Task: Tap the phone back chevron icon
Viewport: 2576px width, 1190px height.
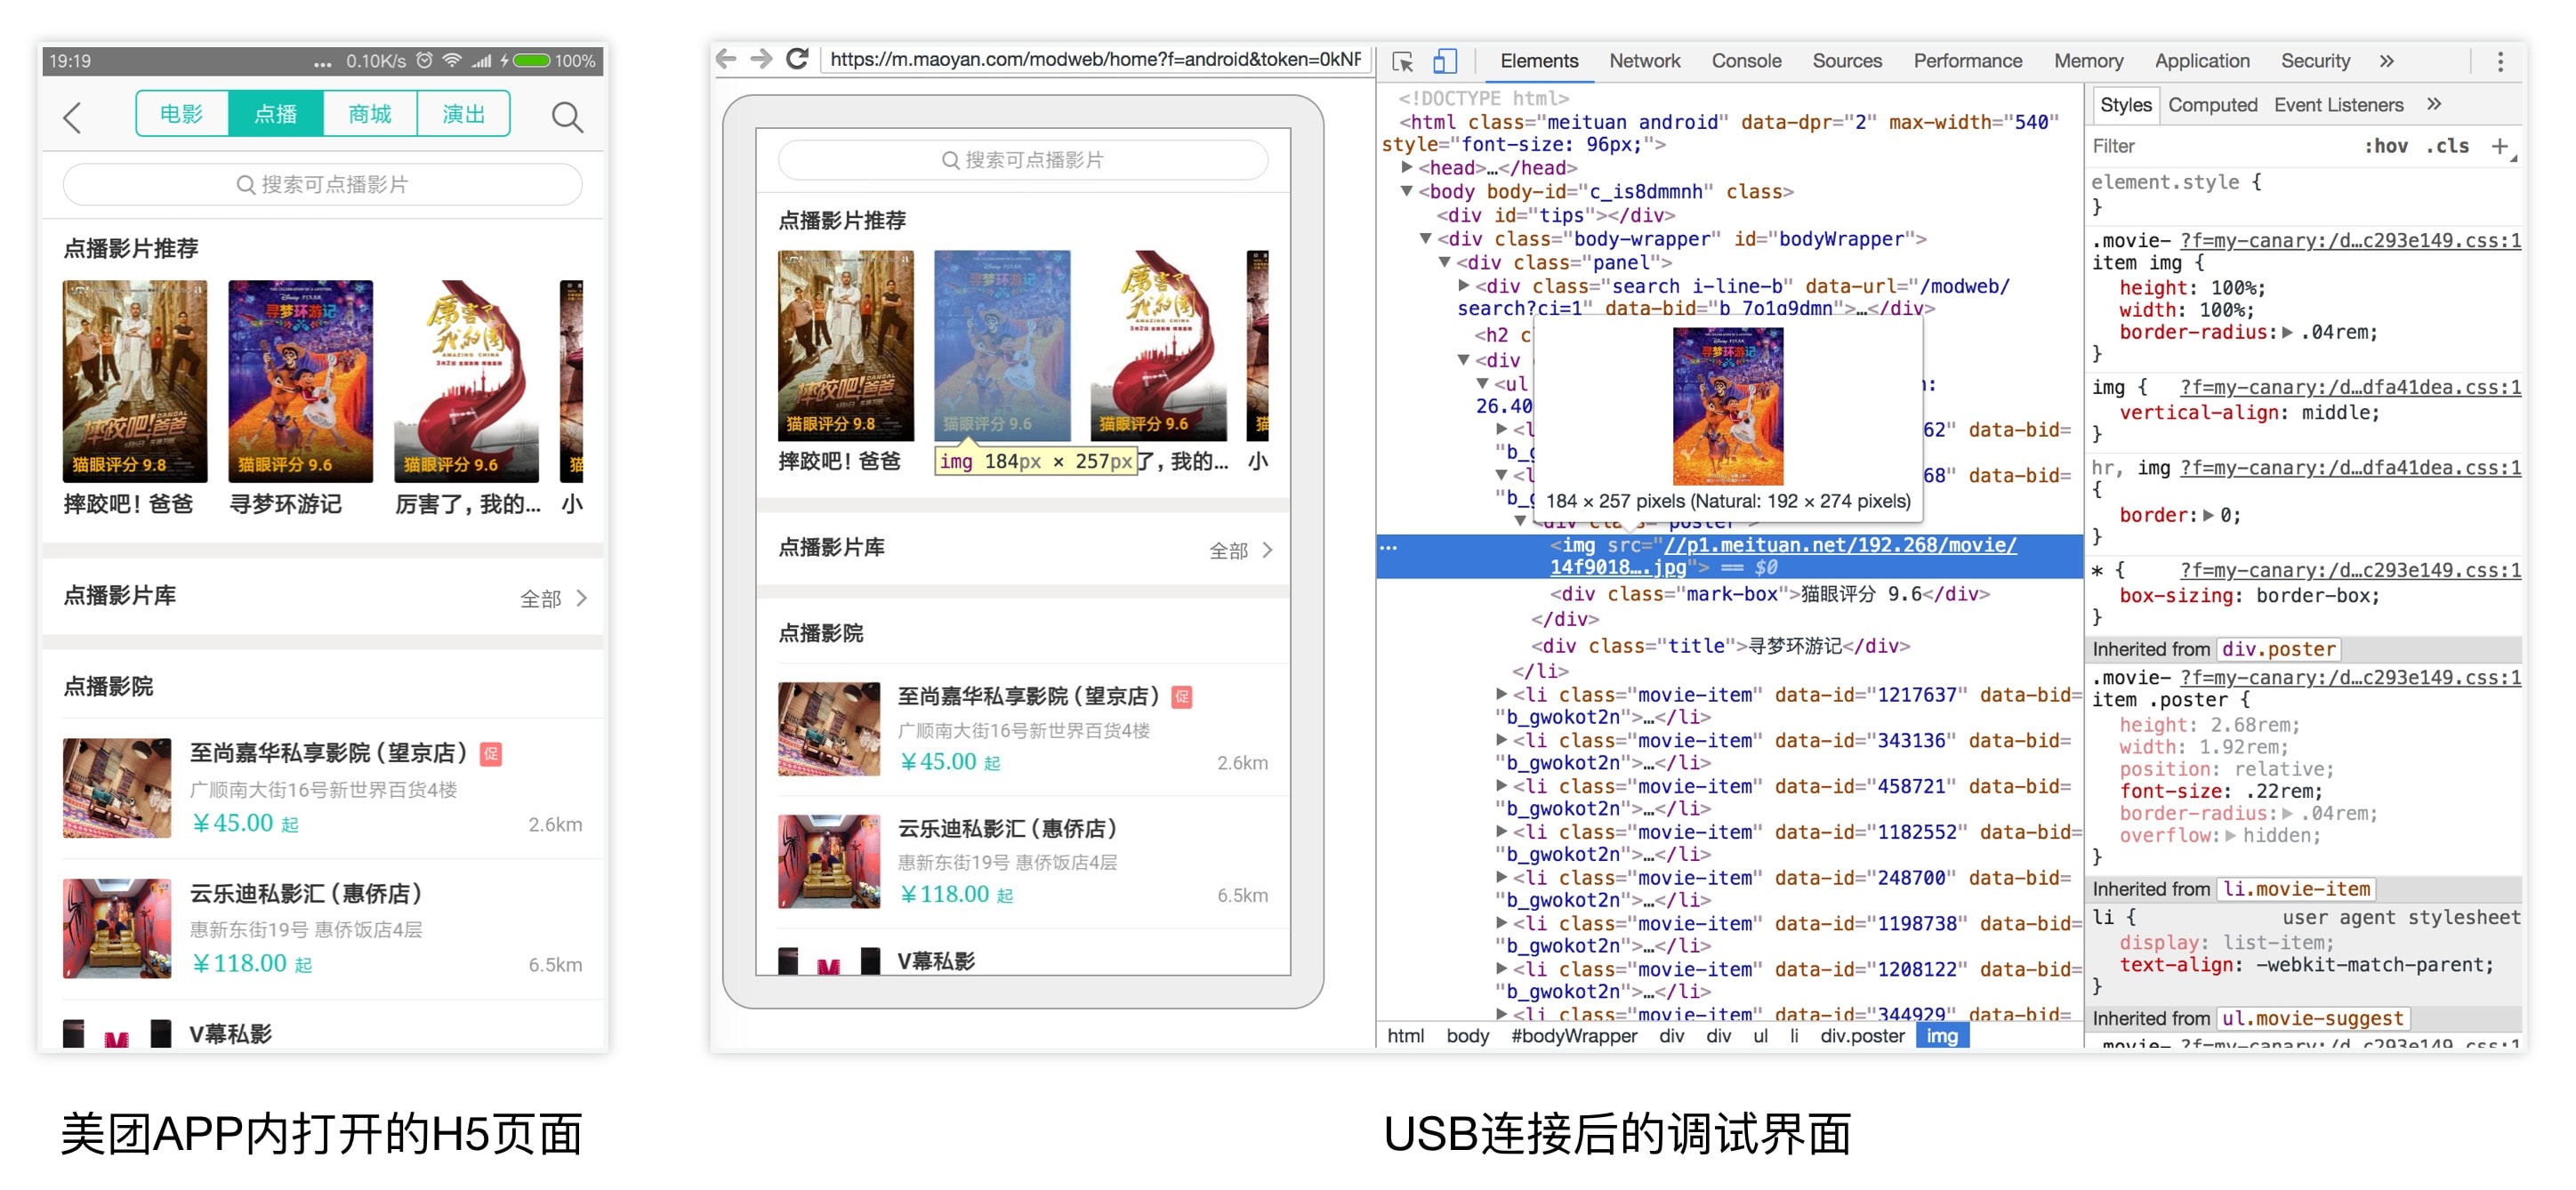Action: 72,117
